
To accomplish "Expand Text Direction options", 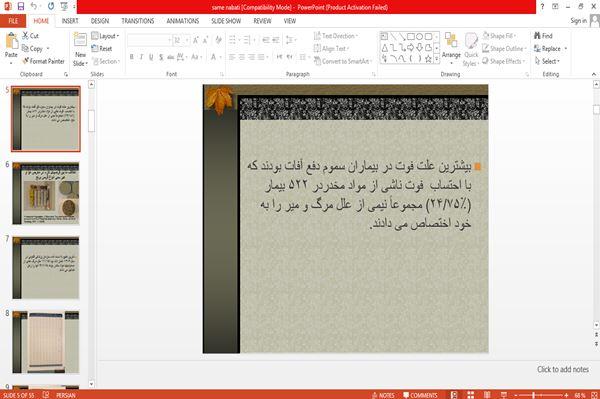I will tap(336, 36).
